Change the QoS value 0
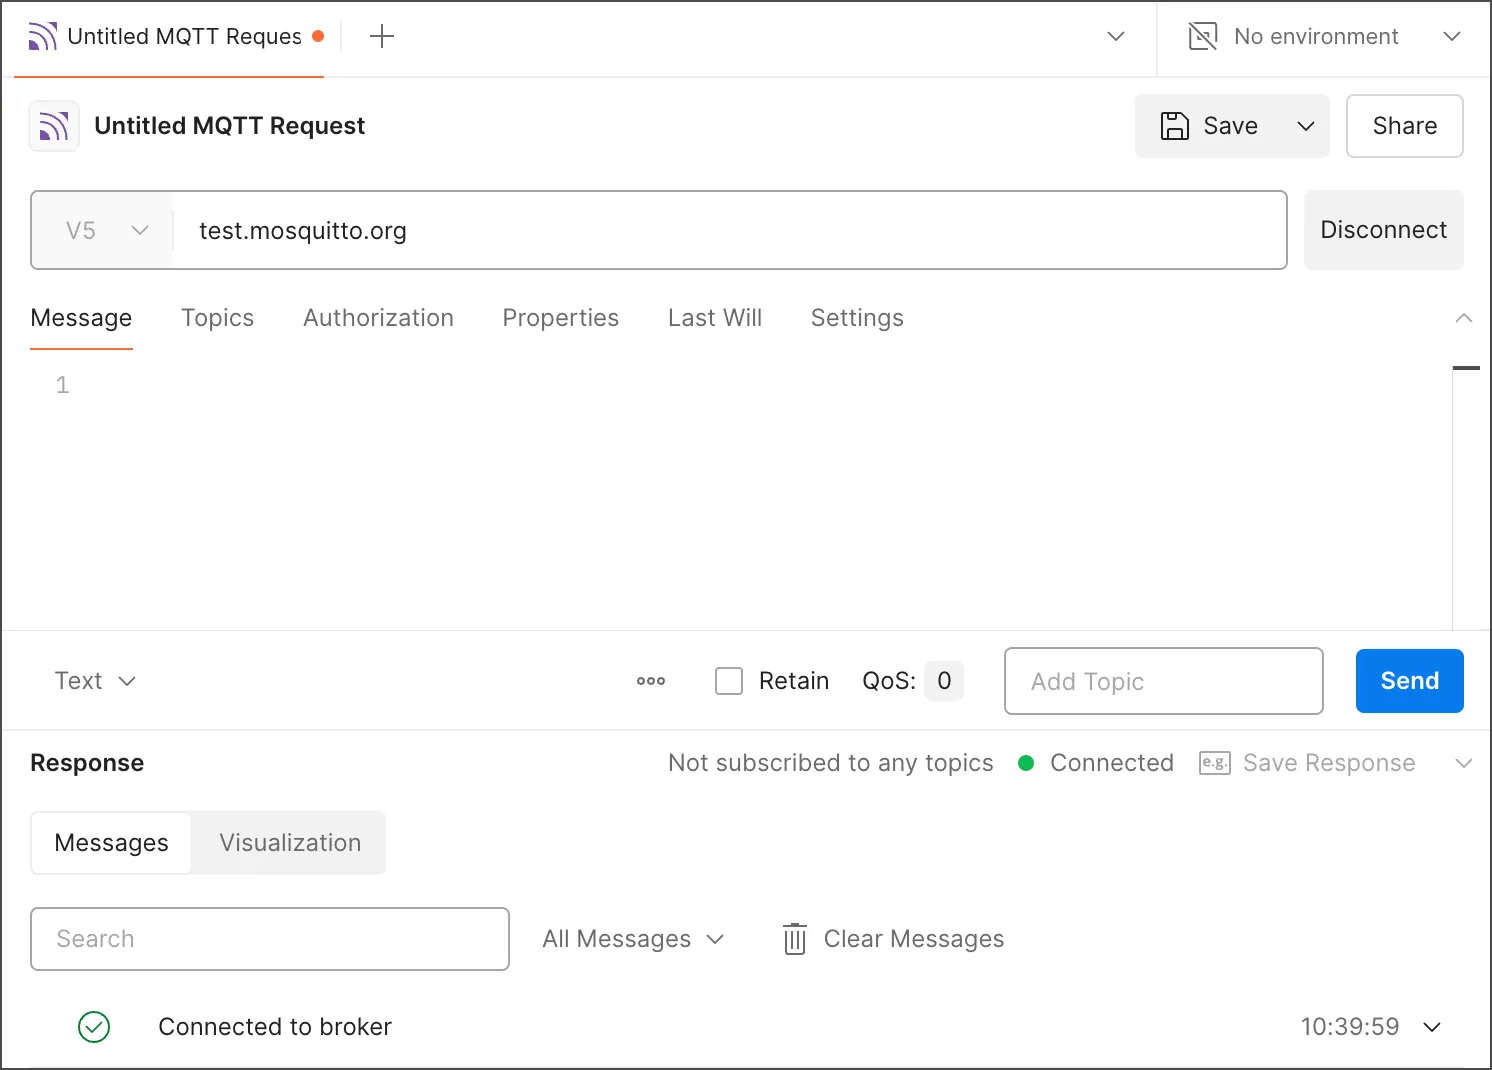 click(944, 681)
